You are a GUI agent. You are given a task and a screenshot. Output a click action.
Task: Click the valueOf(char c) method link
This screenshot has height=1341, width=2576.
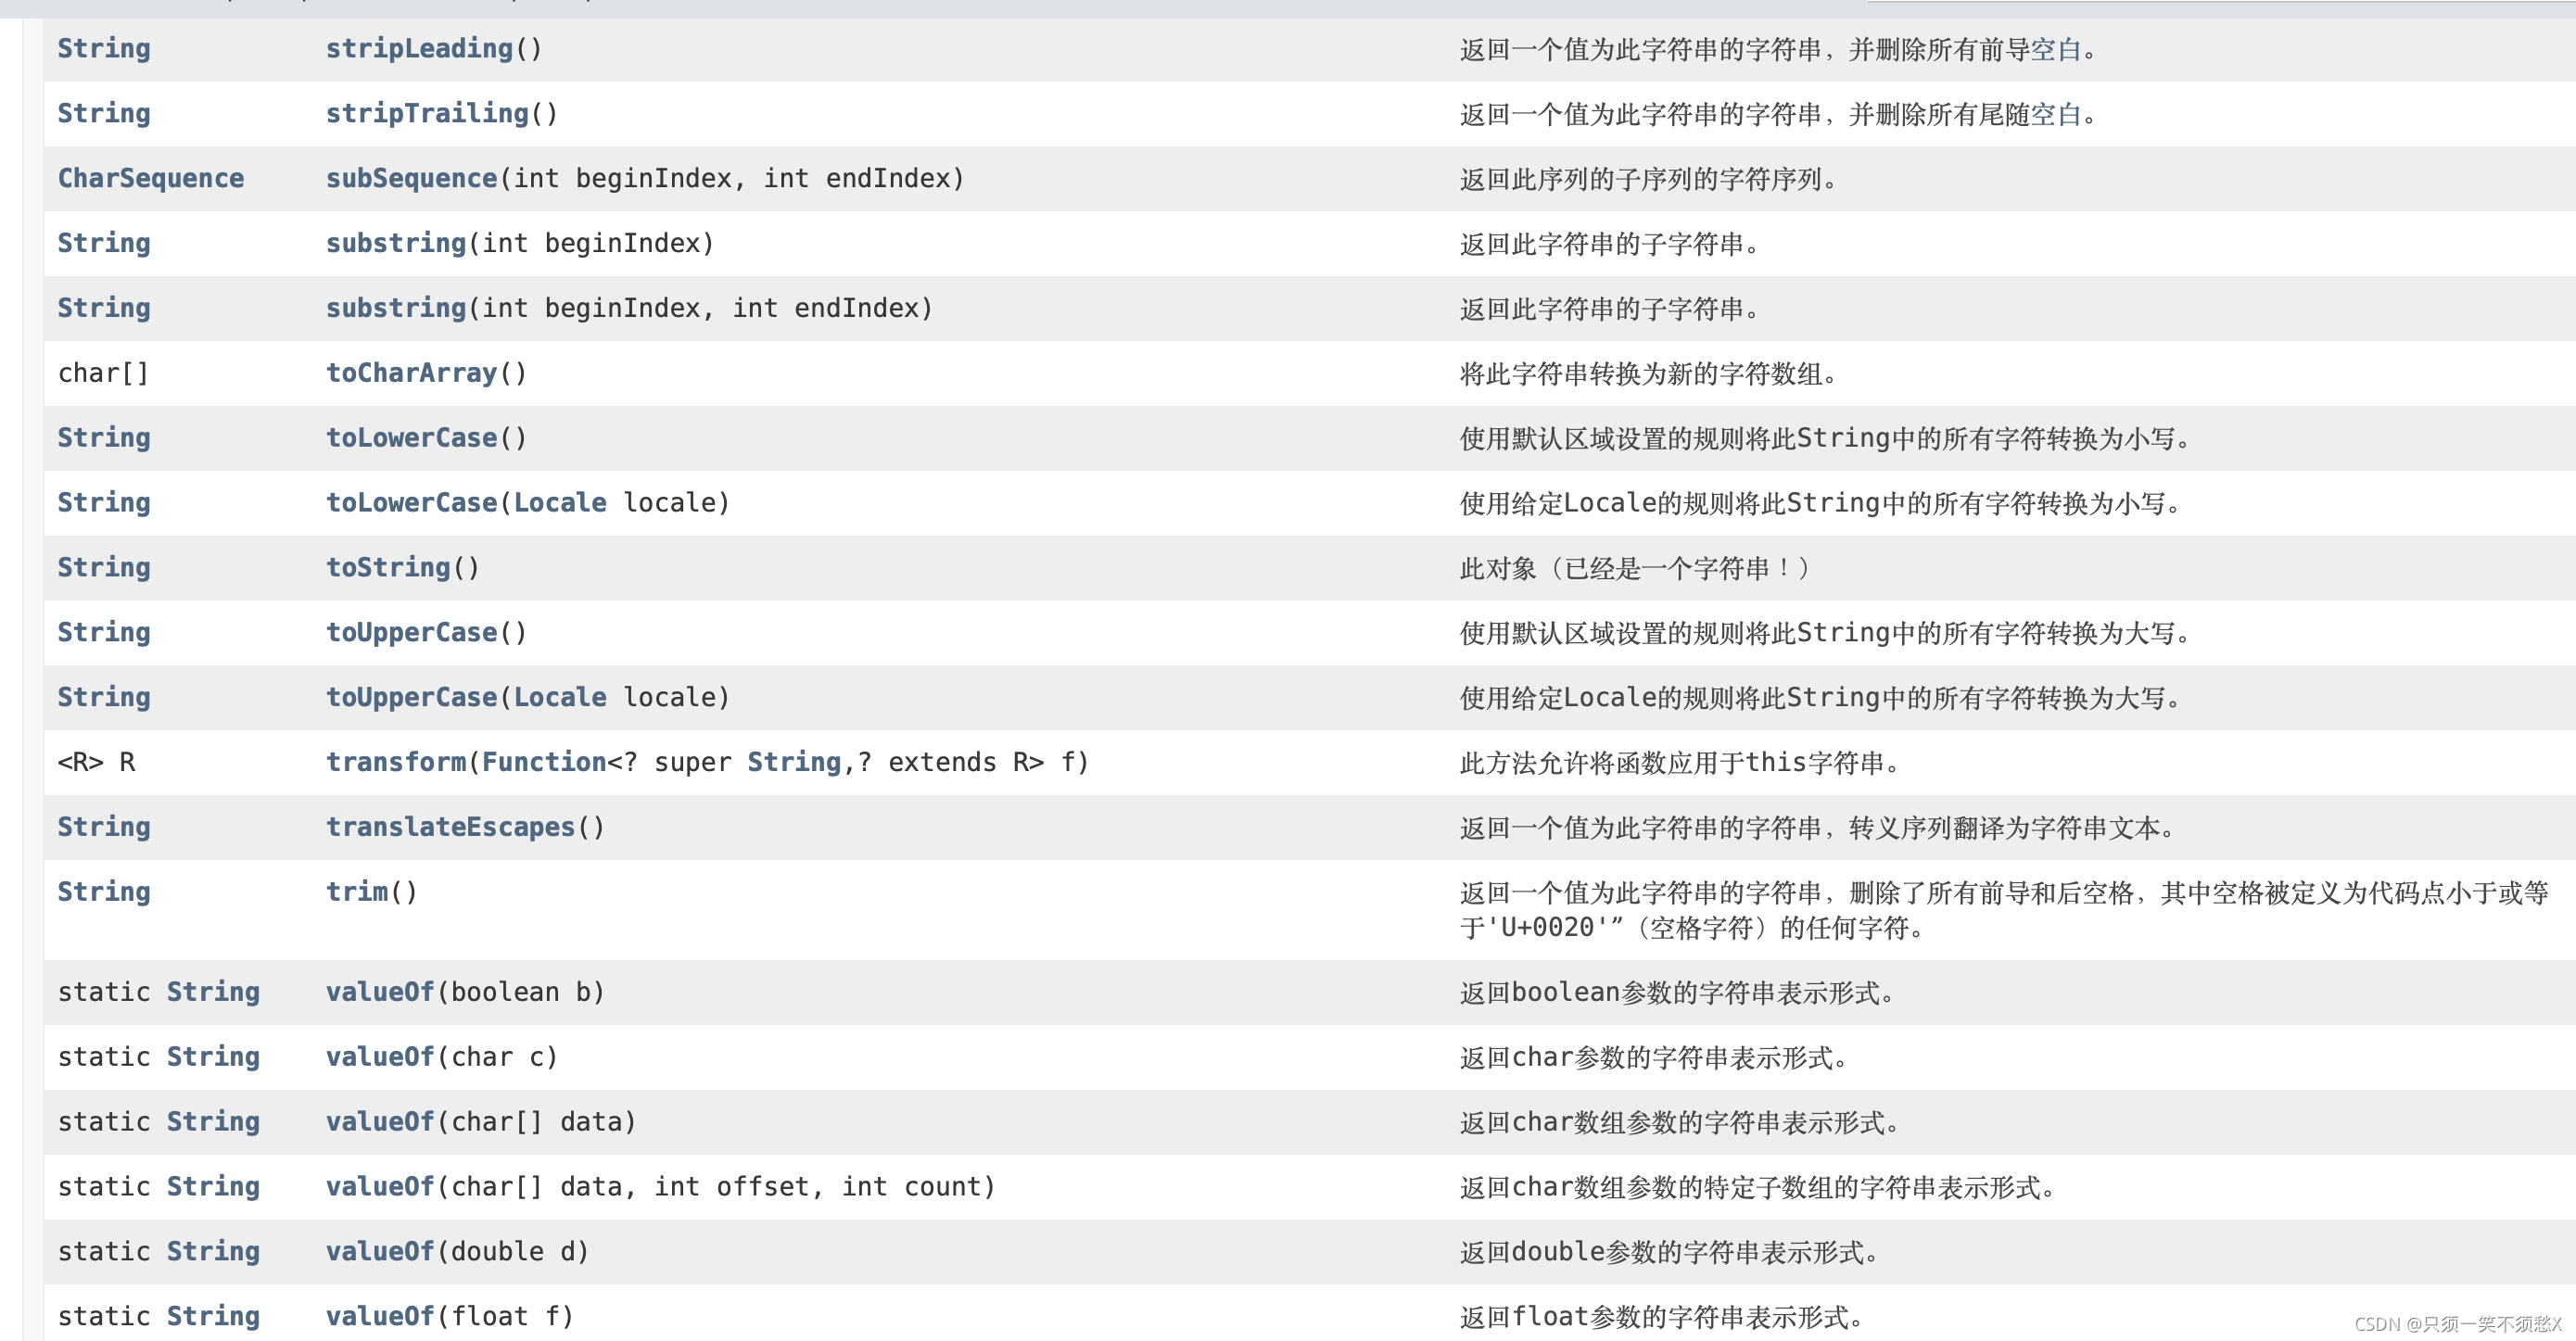tap(380, 1057)
